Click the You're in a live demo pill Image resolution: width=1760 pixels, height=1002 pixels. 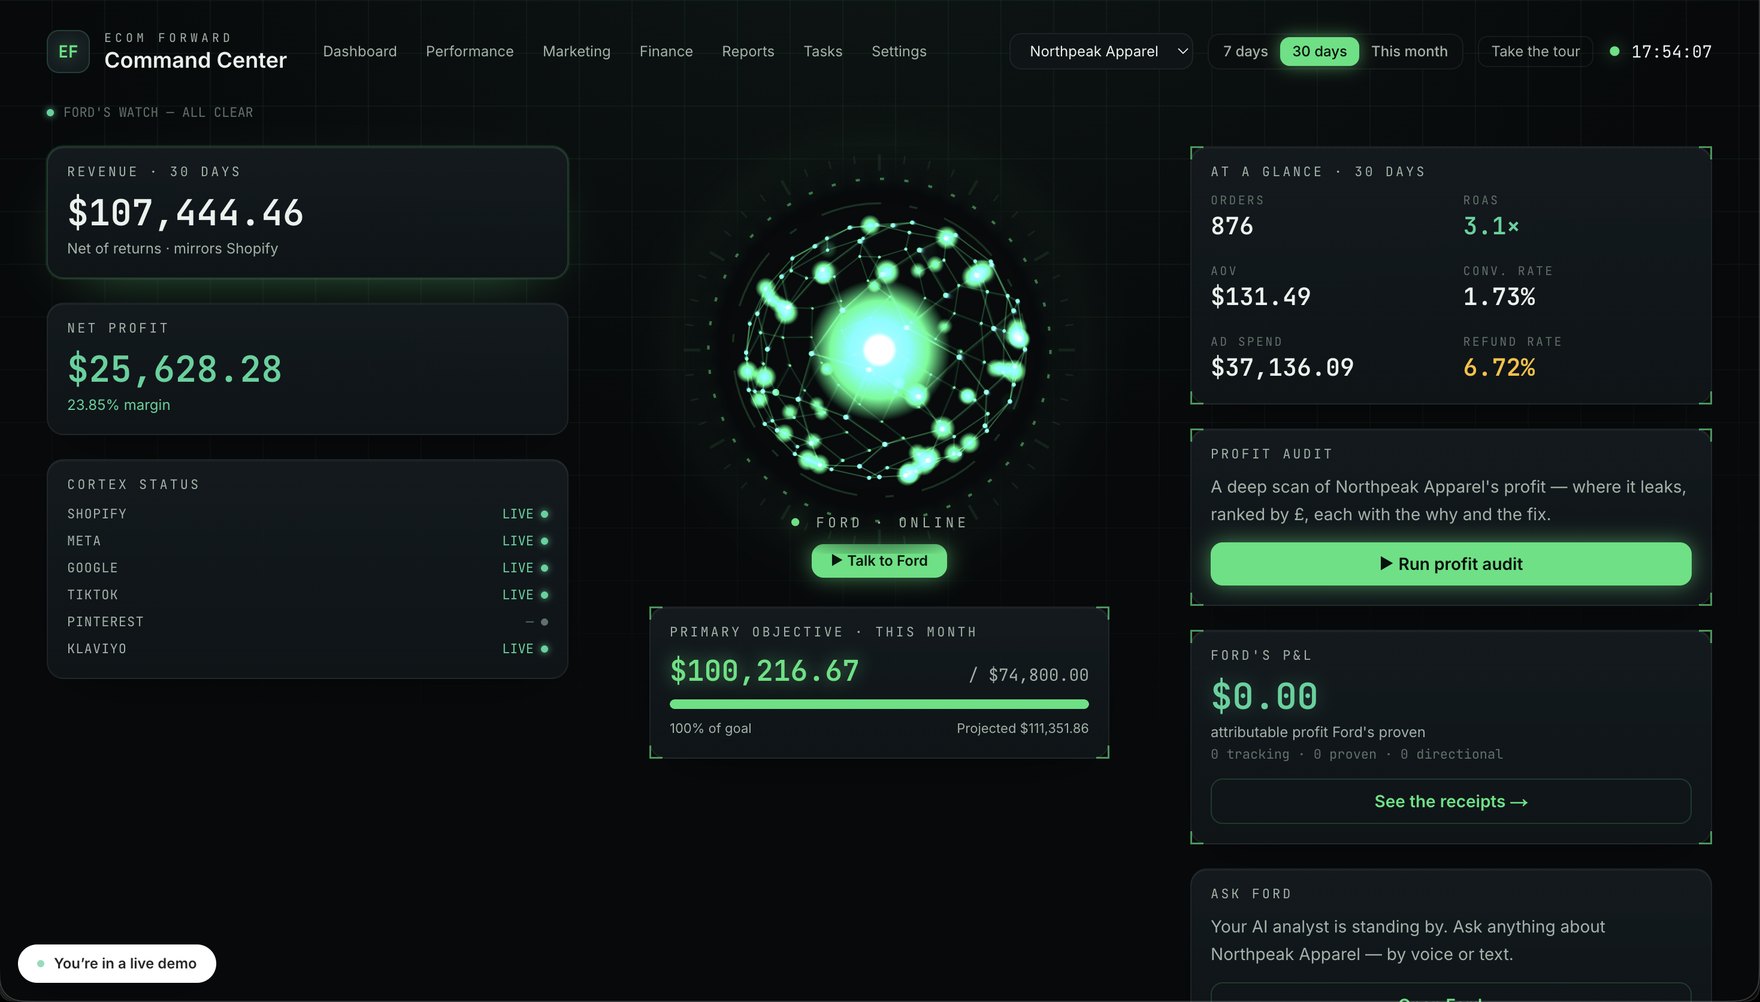(x=117, y=963)
